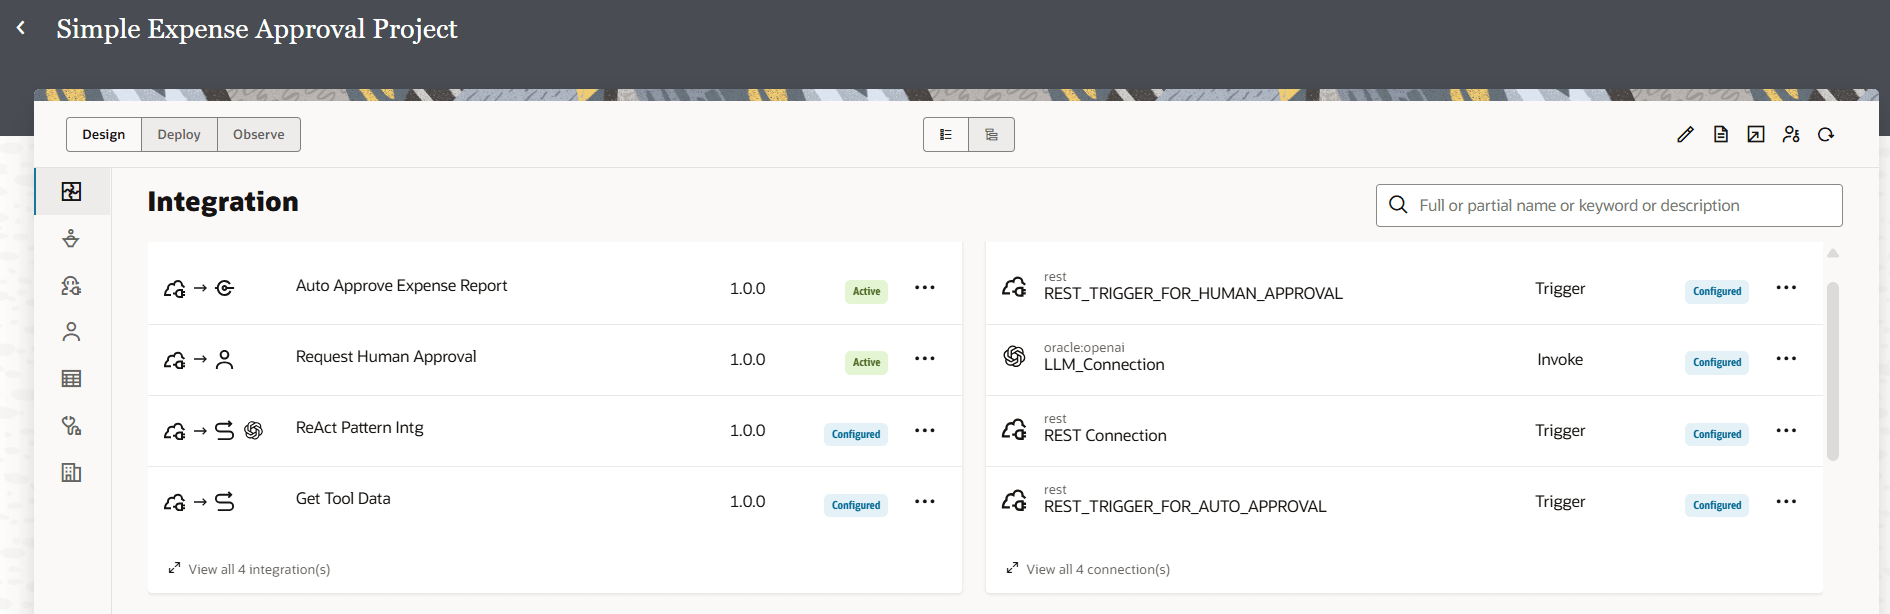This screenshot has width=1890, height=614.
Task: Click the Invoke role of LLM_Connection
Action: [x=1560, y=360]
